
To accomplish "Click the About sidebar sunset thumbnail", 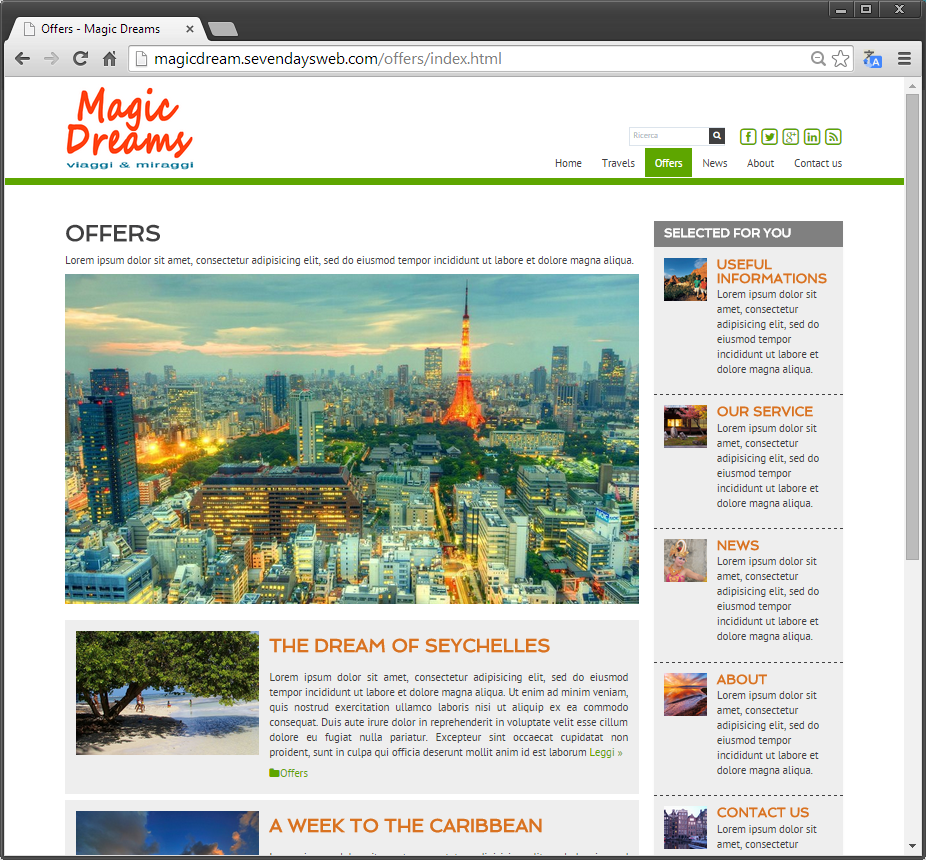I will pyautogui.click(x=685, y=695).
